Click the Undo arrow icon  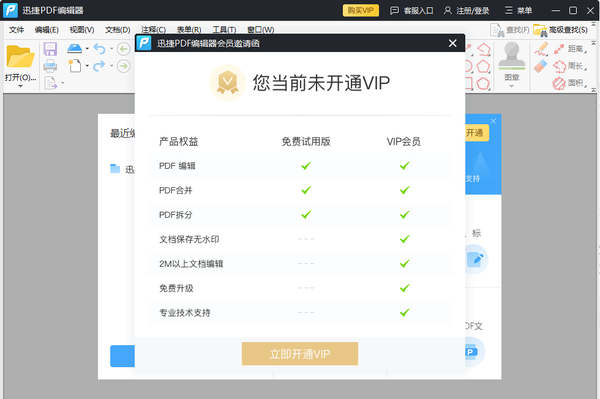tap(99, 49)
